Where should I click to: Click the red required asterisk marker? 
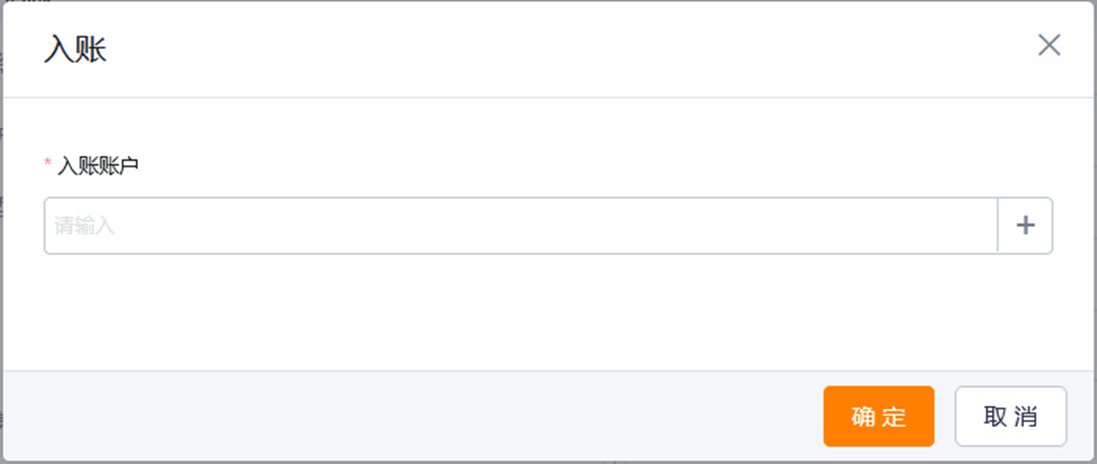click(x=48, y=162)
